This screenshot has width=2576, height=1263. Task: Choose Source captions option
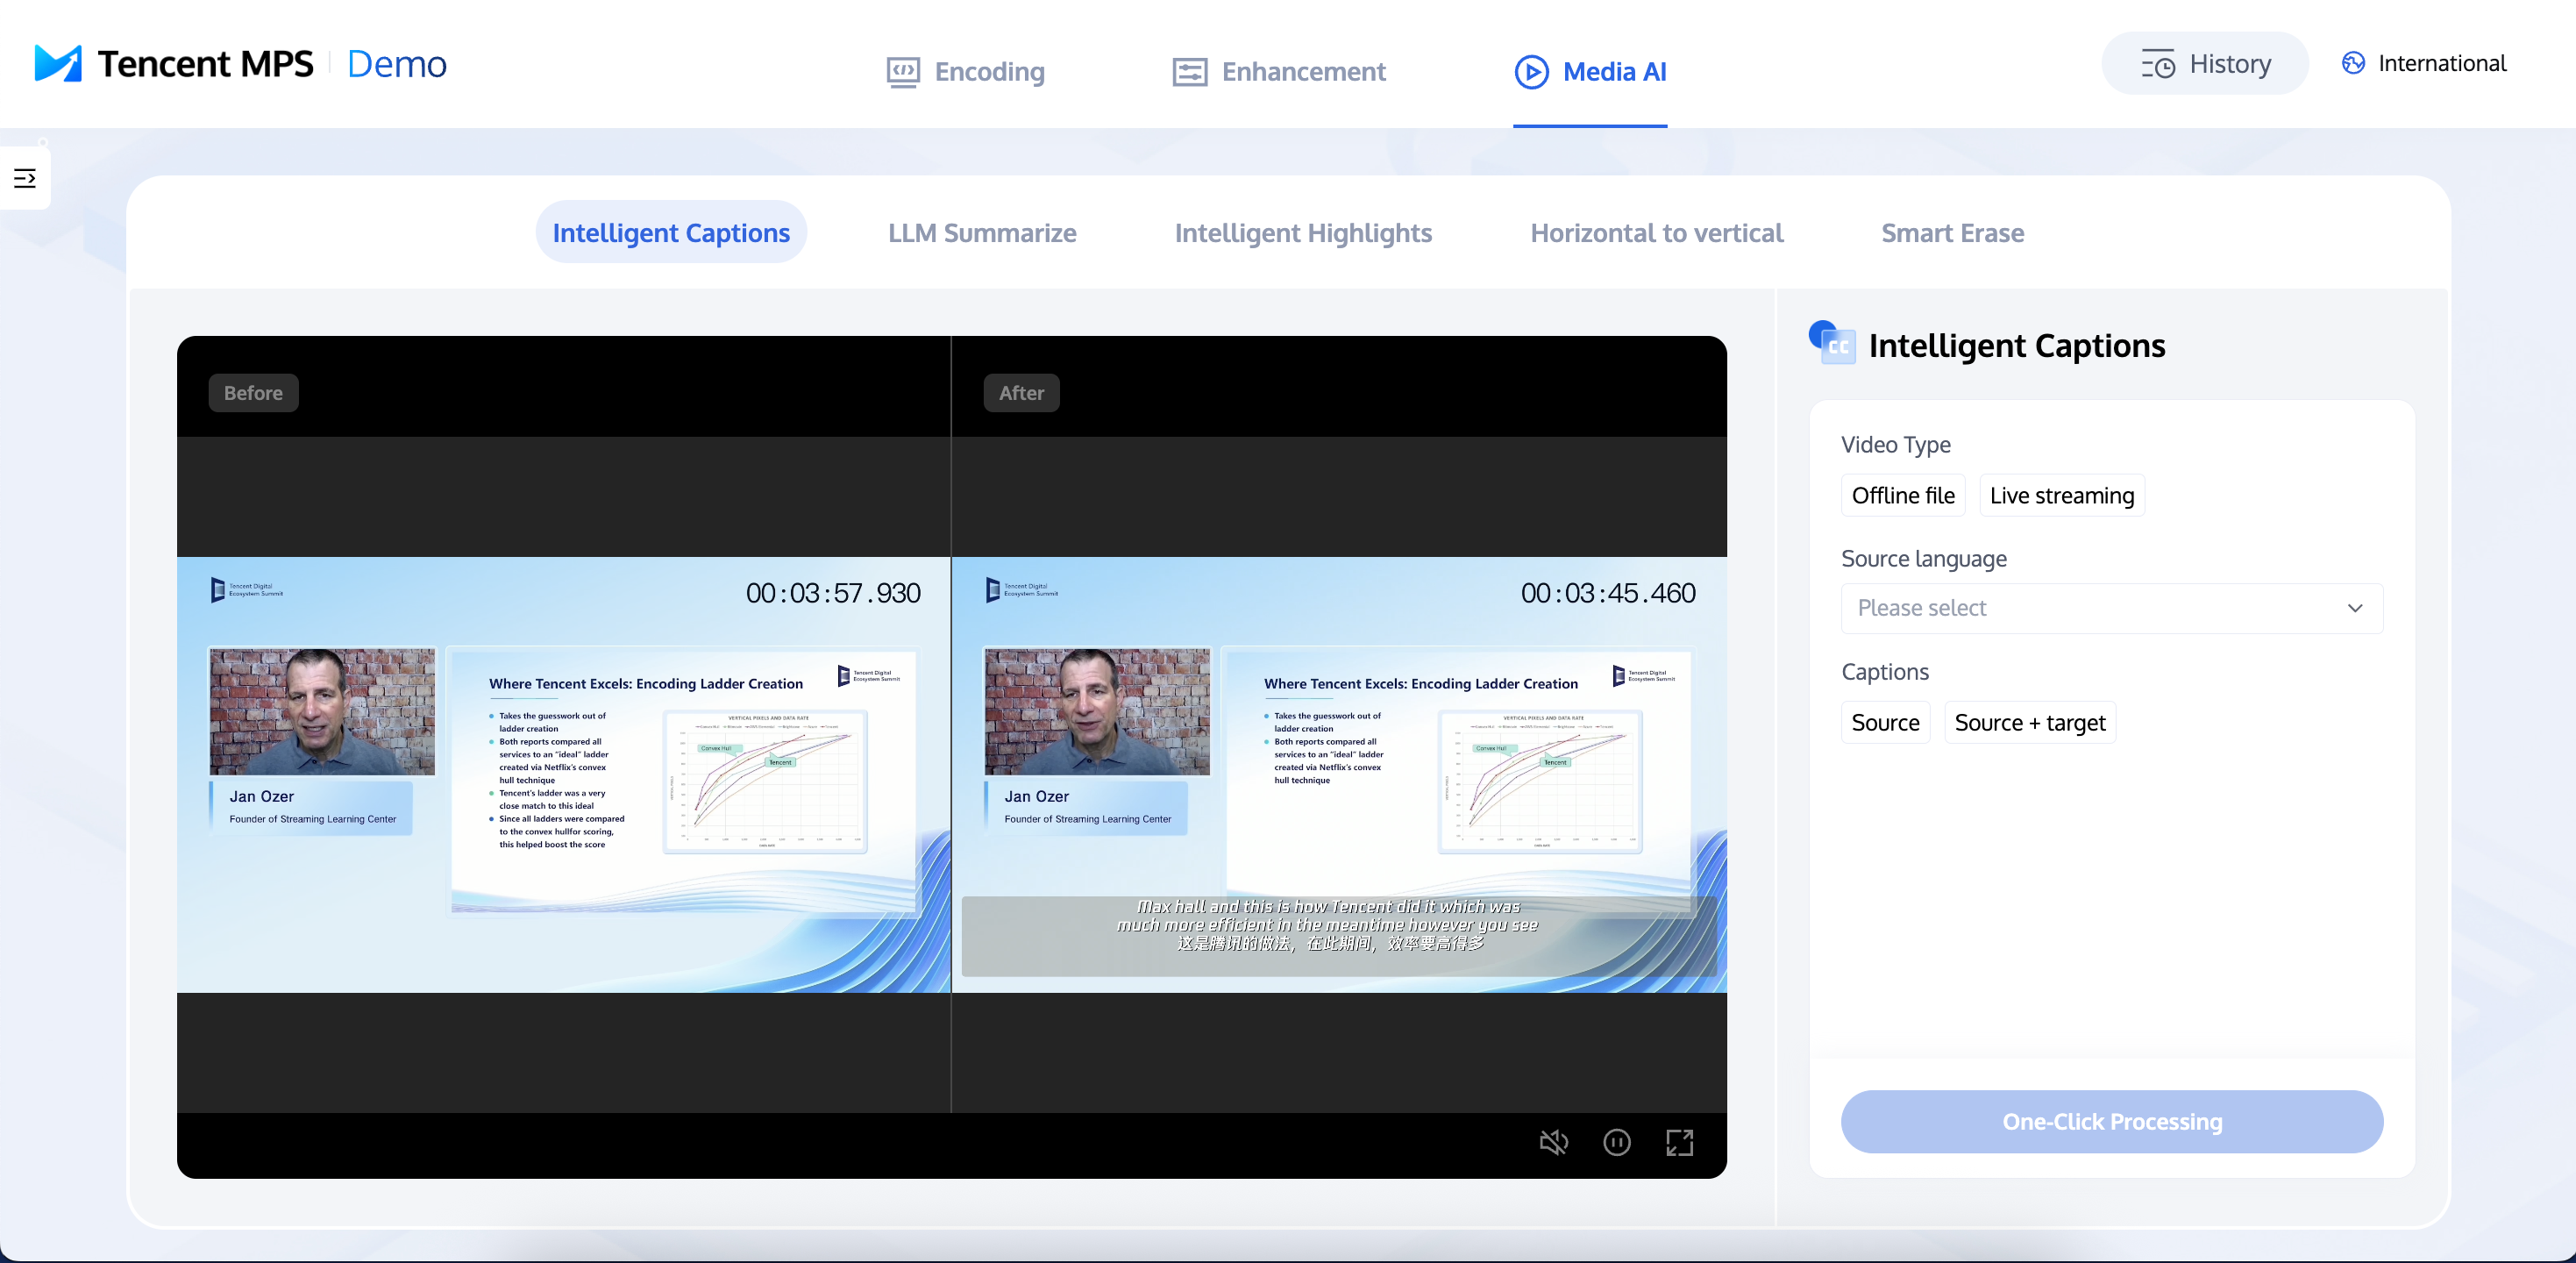coord(1884,723)
